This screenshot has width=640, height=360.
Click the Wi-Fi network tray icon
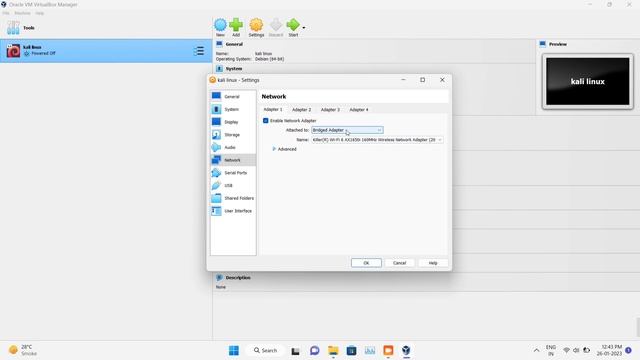567,350
